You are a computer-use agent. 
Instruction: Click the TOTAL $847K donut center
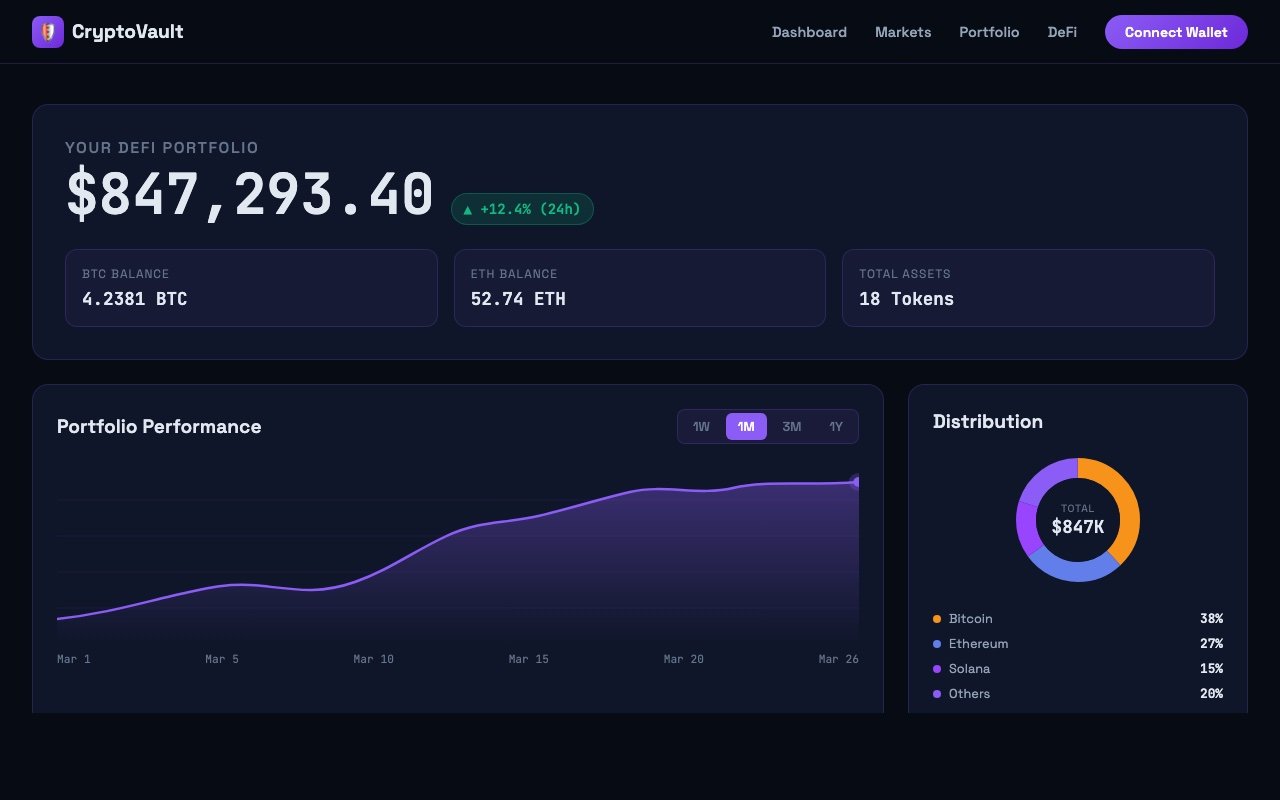(1077, 520)
